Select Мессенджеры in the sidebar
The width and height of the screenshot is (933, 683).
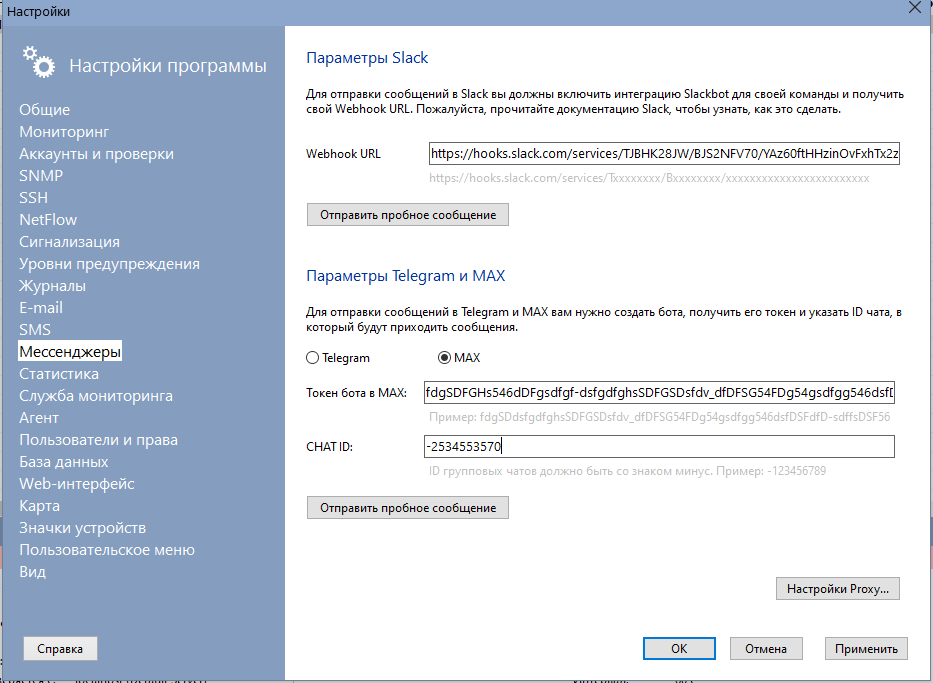(70, 352)
